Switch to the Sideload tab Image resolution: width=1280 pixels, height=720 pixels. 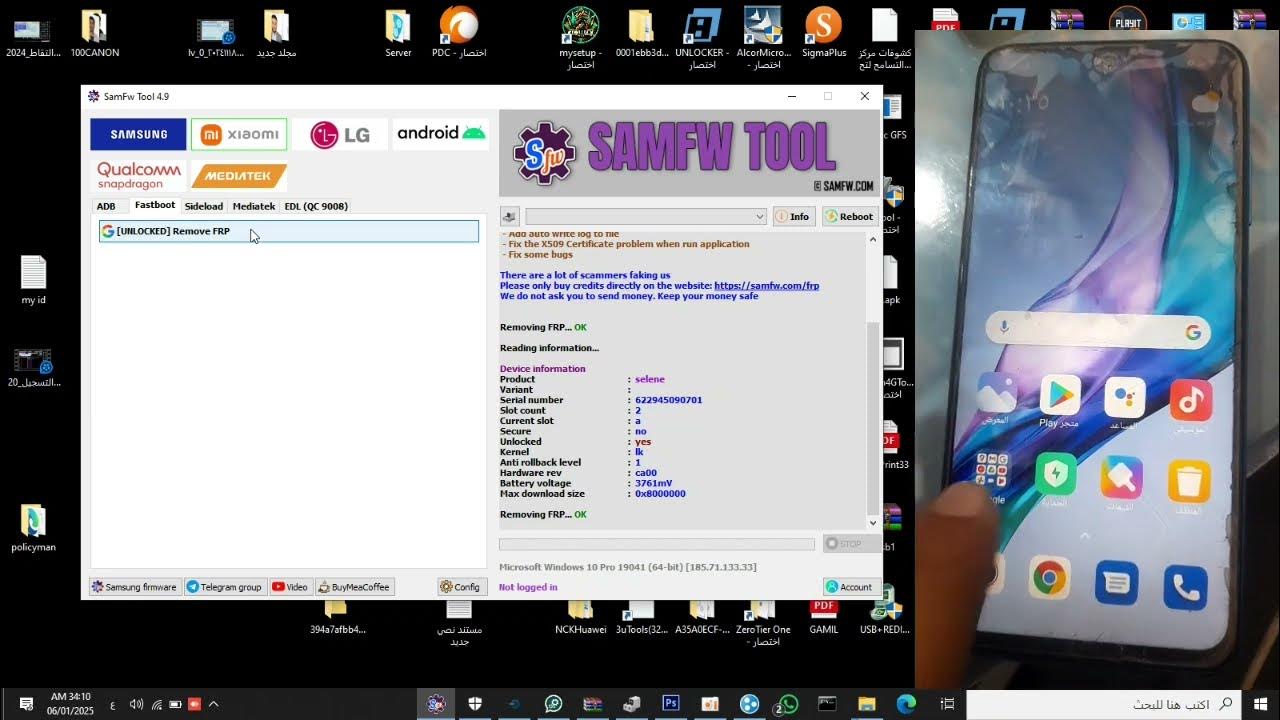pyautogui.click(x=204, y=206)
